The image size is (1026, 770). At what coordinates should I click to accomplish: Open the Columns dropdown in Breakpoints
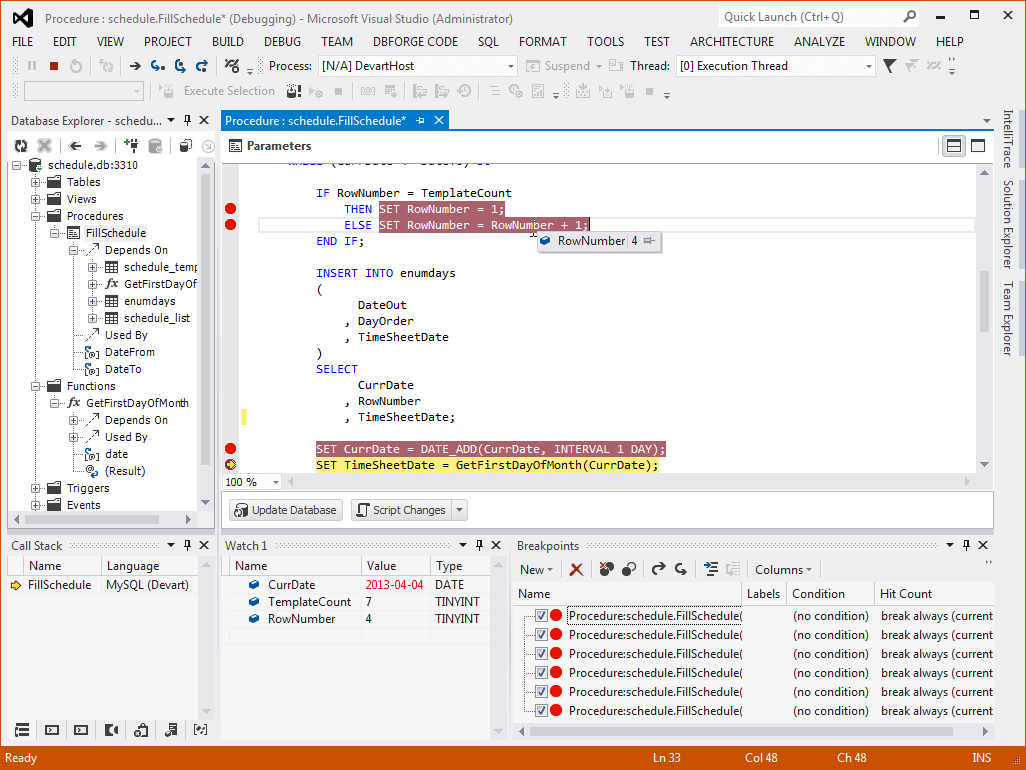coord(783,570)
